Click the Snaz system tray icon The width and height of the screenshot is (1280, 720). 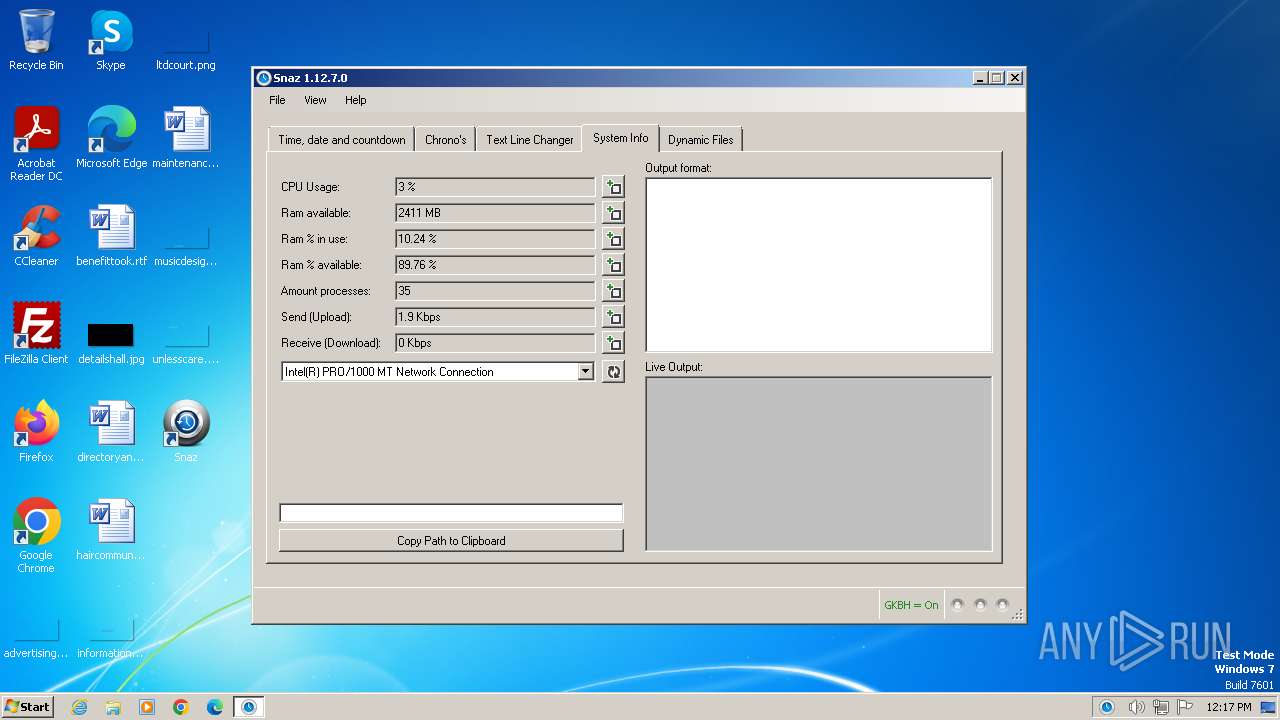coord(1107,707)
